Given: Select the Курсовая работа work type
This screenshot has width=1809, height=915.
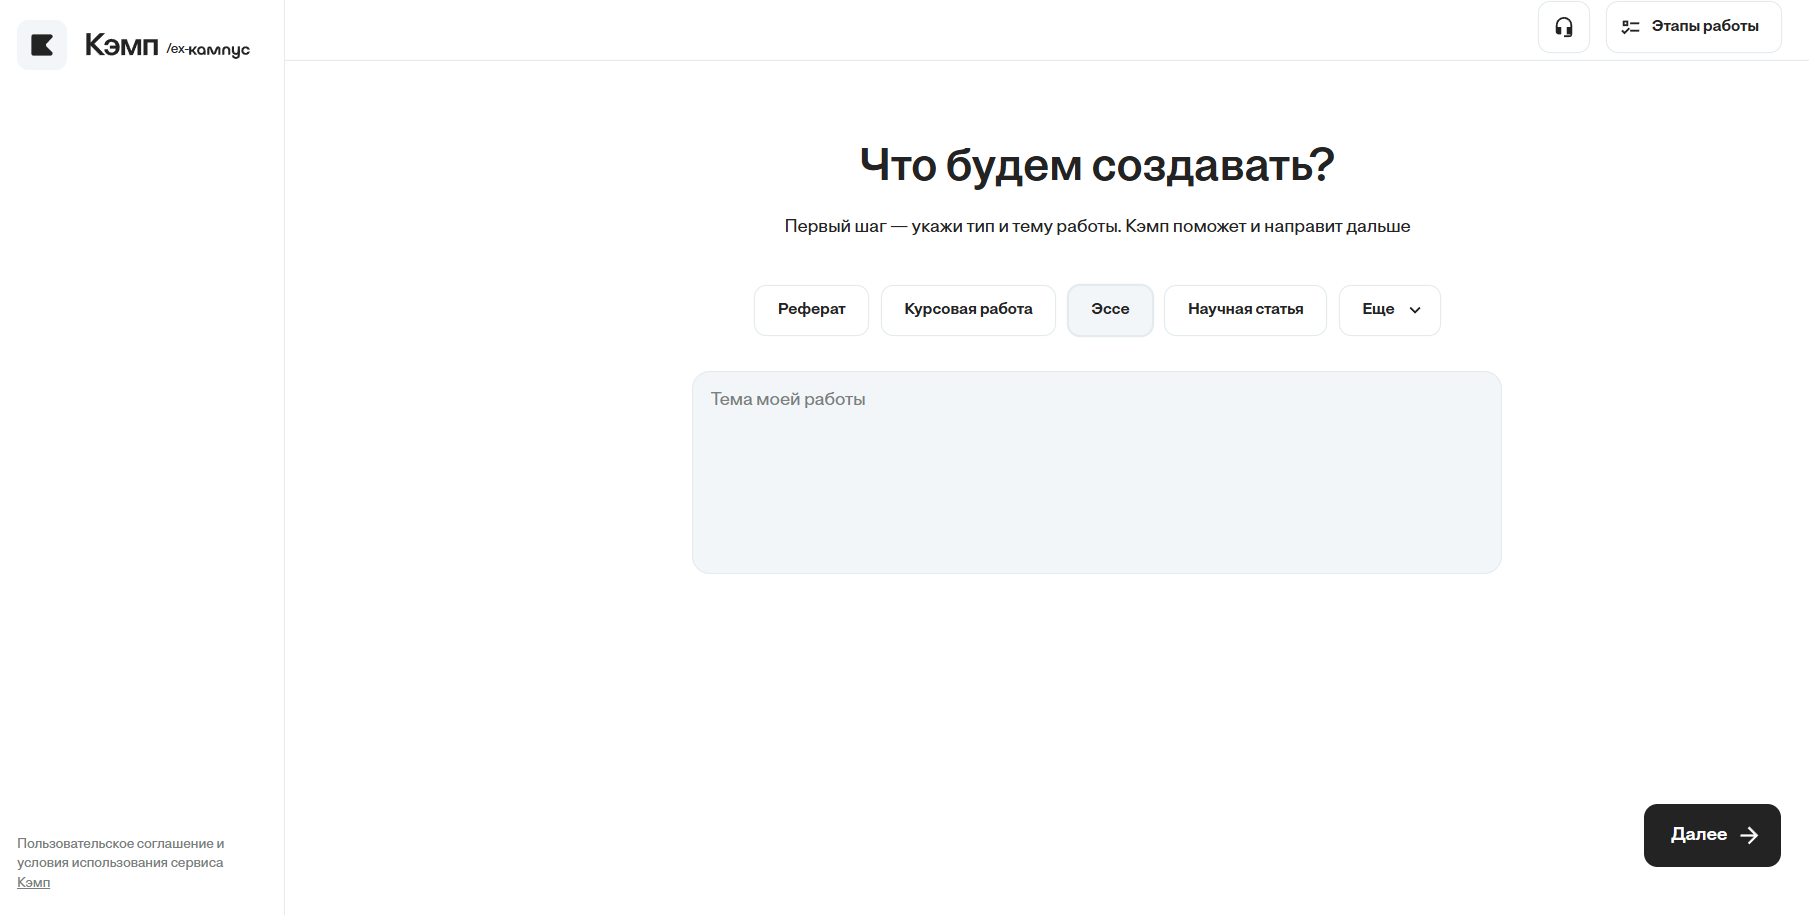Looking at the screenshot, I should coord(968,310).
